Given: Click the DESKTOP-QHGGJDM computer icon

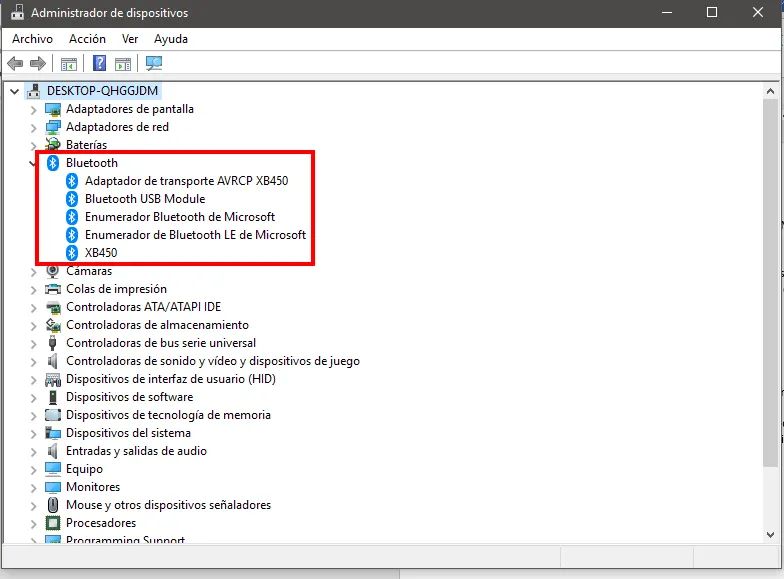Looking at the screenshot, I should (x=34, y=90).
